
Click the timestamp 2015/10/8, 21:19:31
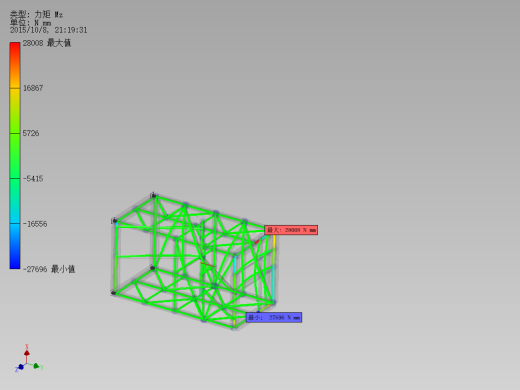pyautogui.click(x=49, y=30)
